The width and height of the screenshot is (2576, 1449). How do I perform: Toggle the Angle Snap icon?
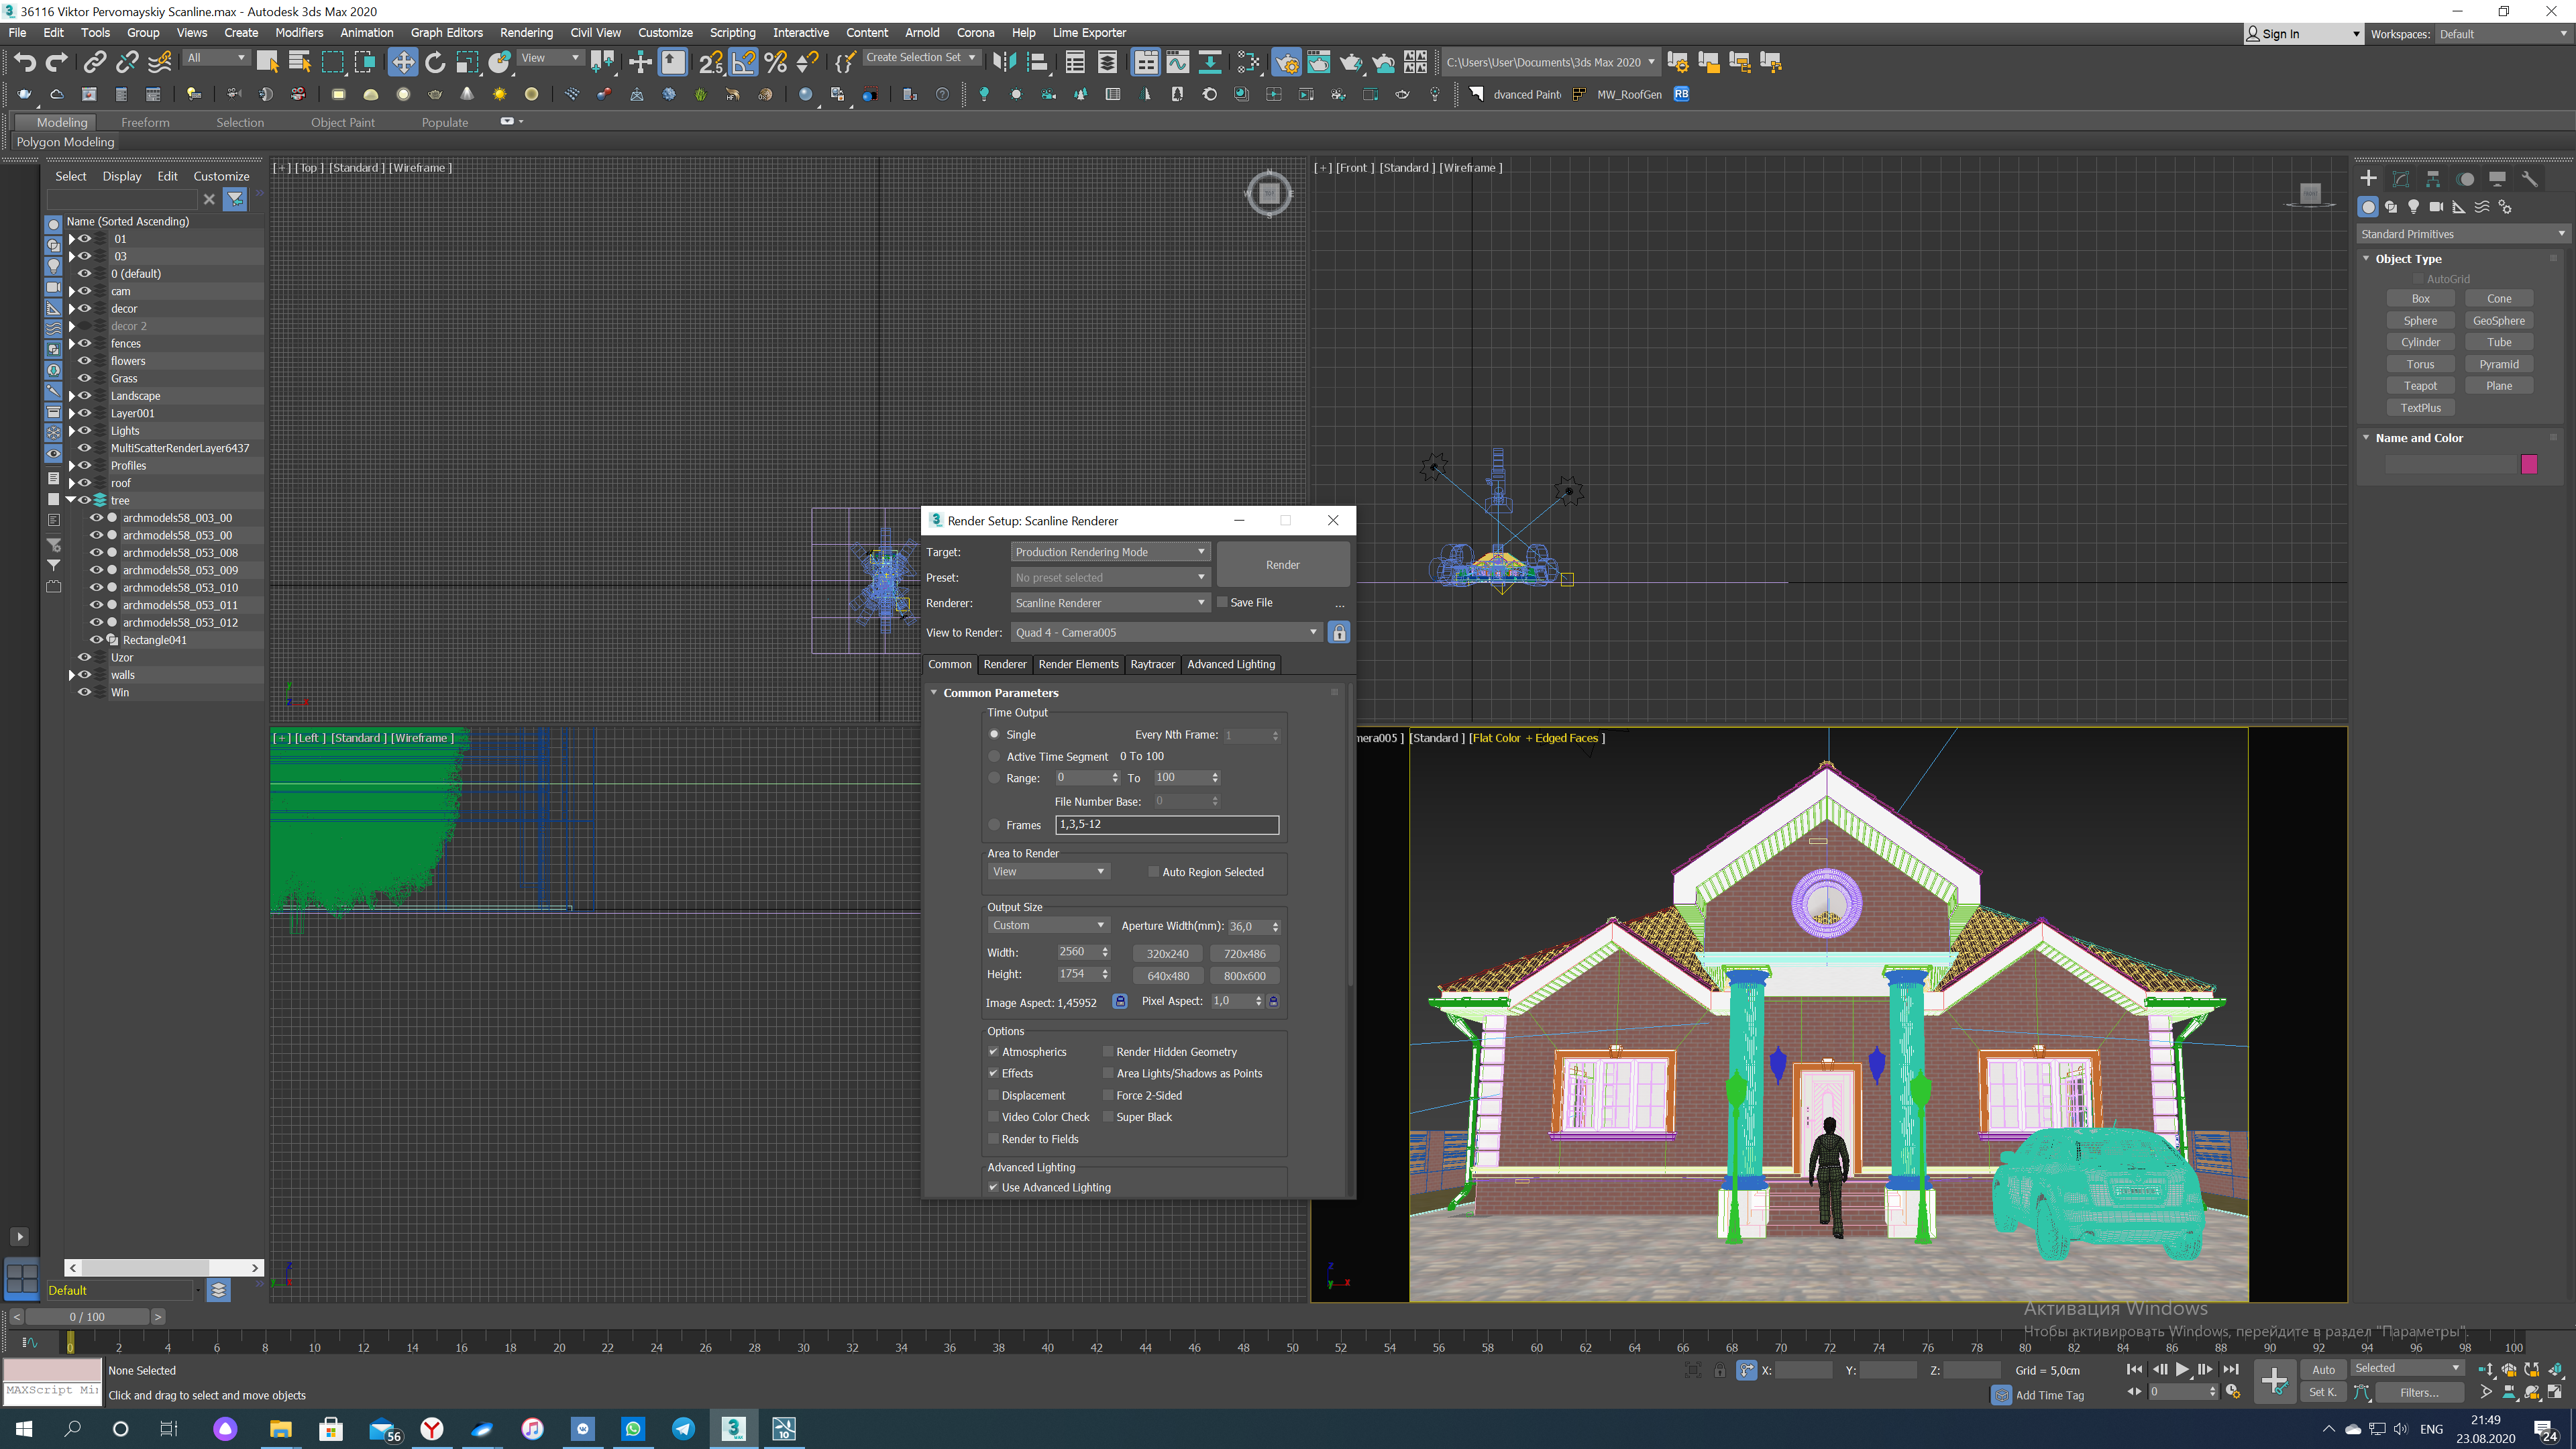pyautogui.click(x=744, y=62)
